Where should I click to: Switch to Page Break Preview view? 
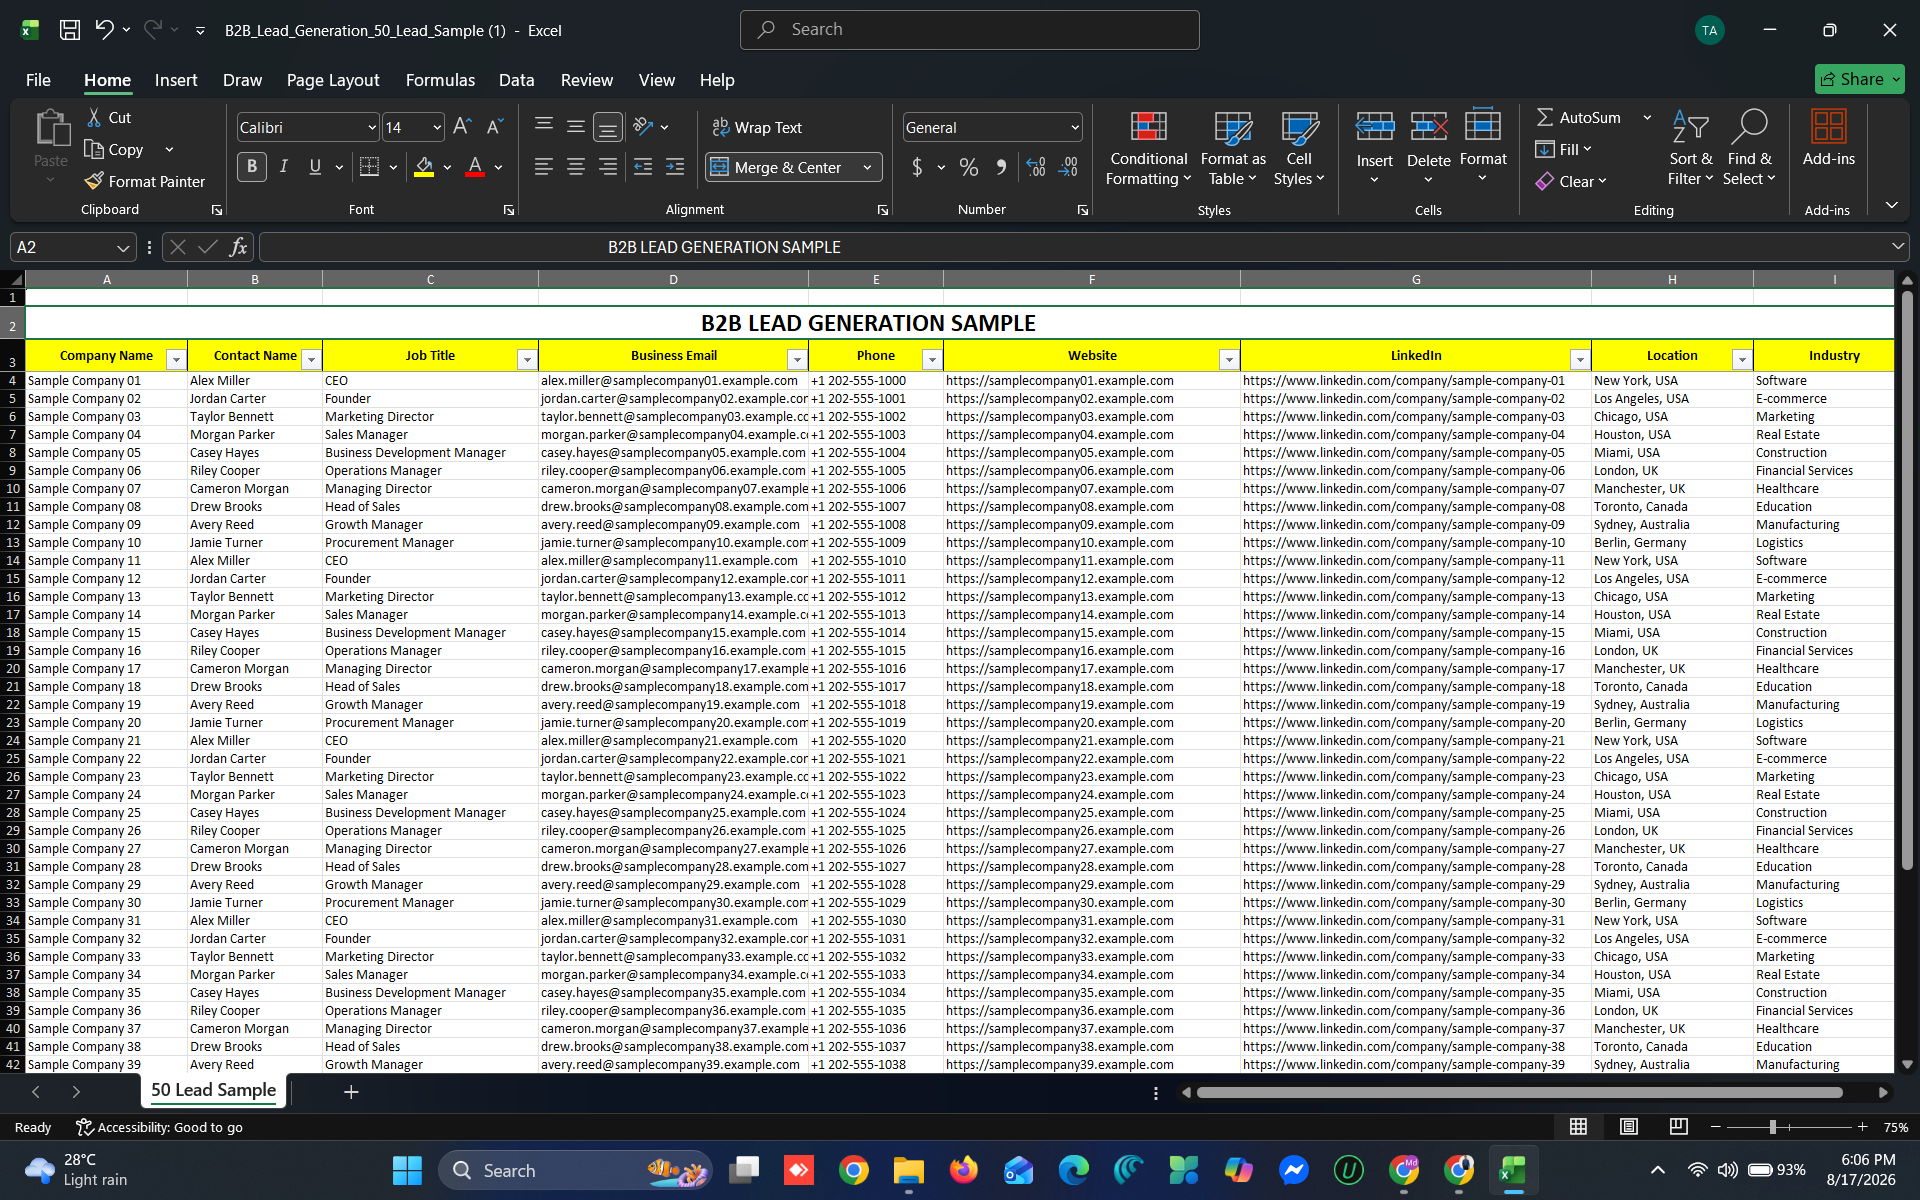point(1679,1127)
